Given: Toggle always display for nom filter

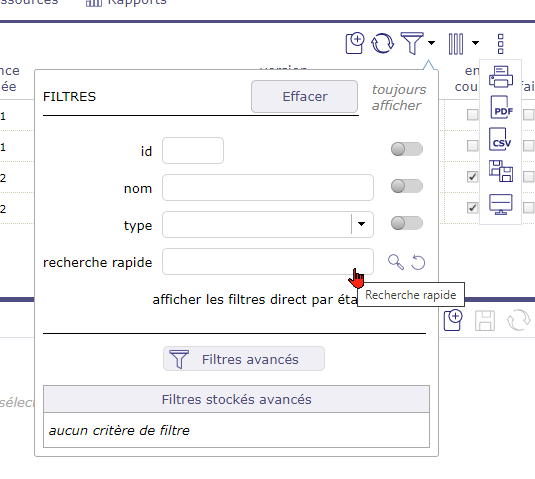Looking at the screenshot, I should tap(407, 186).
